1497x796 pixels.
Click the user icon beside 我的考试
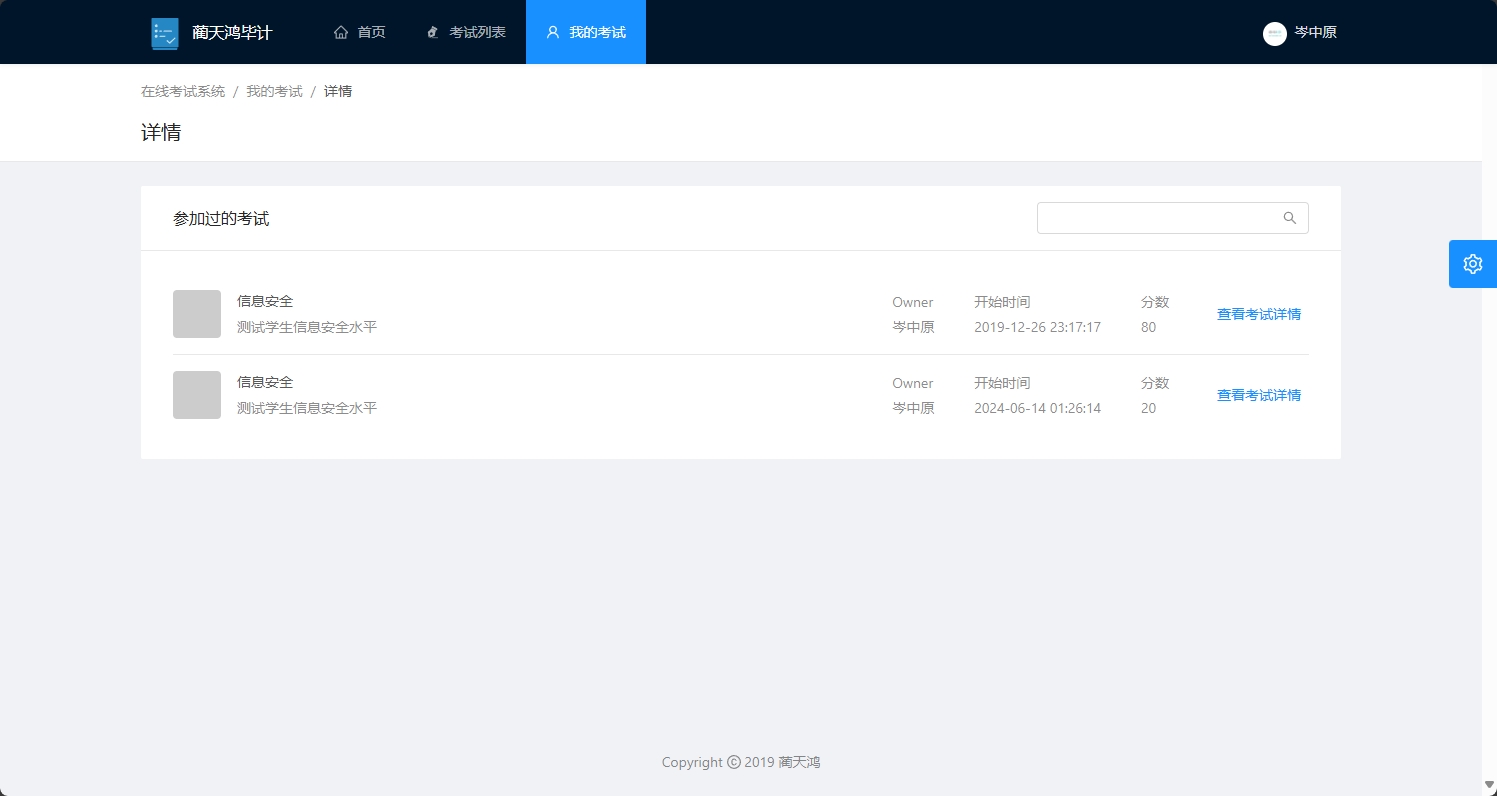click(x=553, y=32)
